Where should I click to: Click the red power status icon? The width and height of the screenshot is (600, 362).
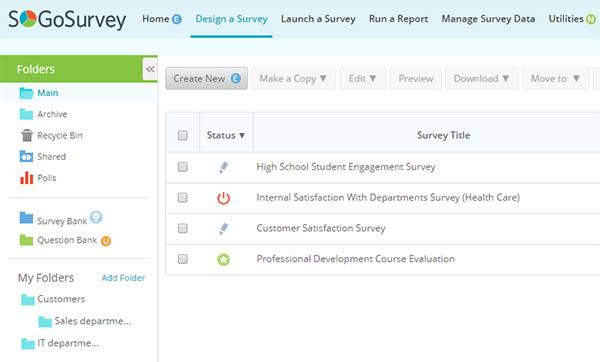[x=223, y=198]
